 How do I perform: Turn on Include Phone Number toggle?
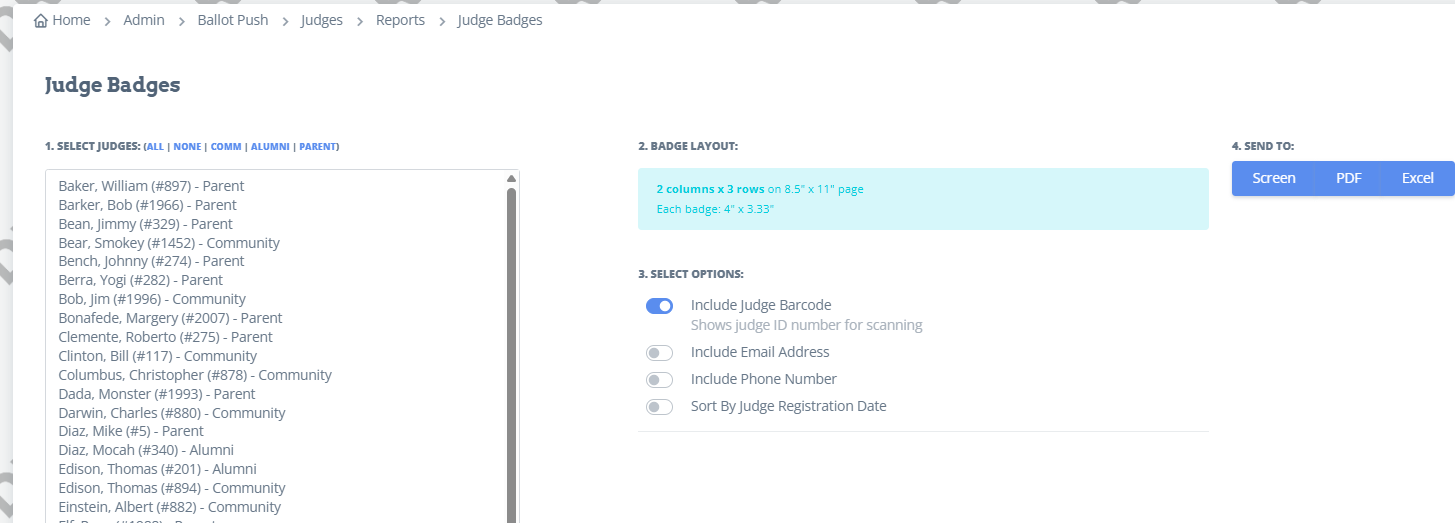point(659,380)
